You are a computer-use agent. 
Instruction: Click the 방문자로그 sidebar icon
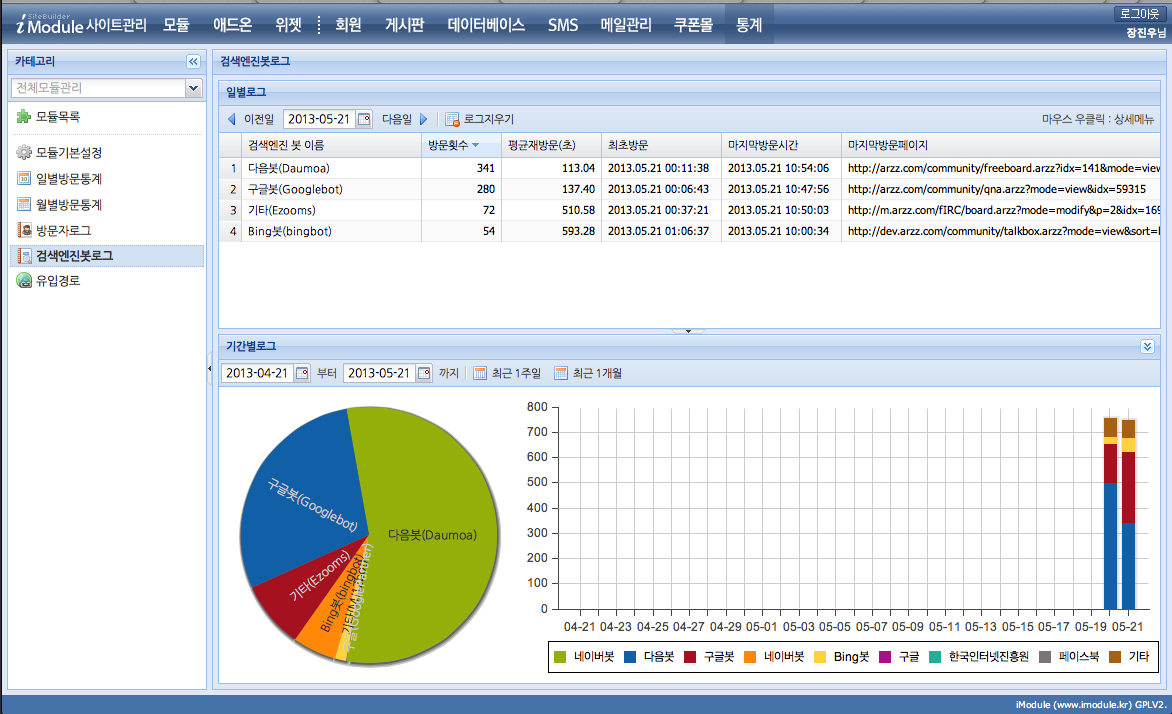coord(24,230)
